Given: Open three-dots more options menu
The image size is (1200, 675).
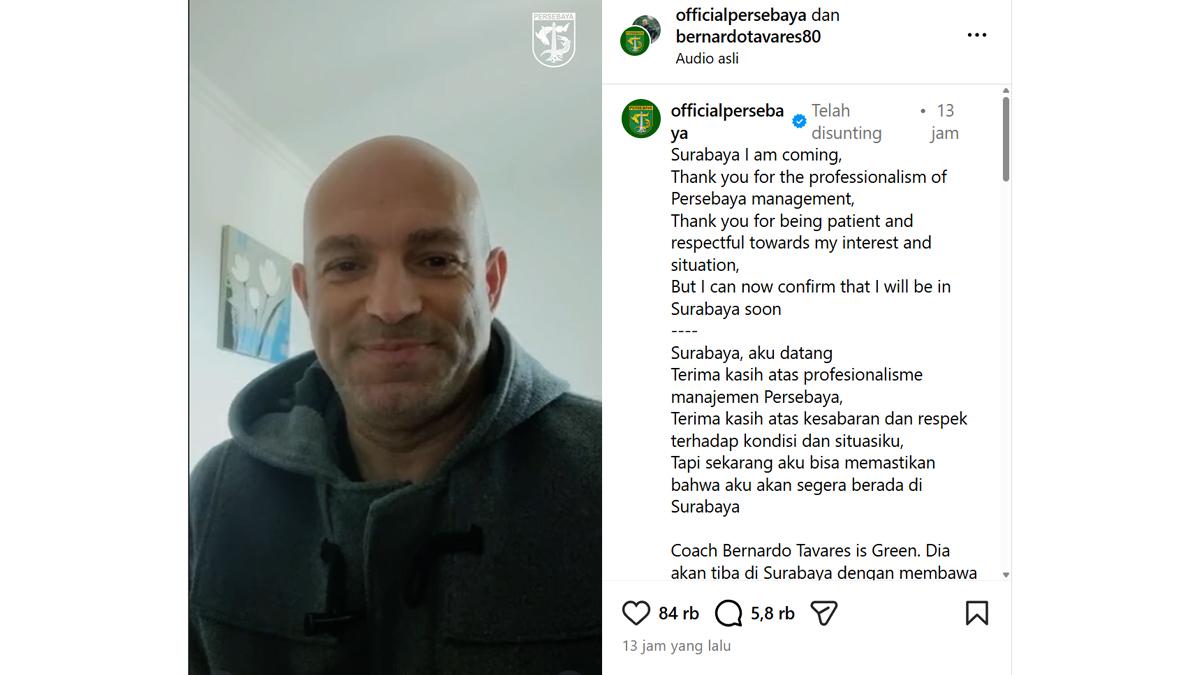Looking at the screenshot, I should (x=977, y=35).
